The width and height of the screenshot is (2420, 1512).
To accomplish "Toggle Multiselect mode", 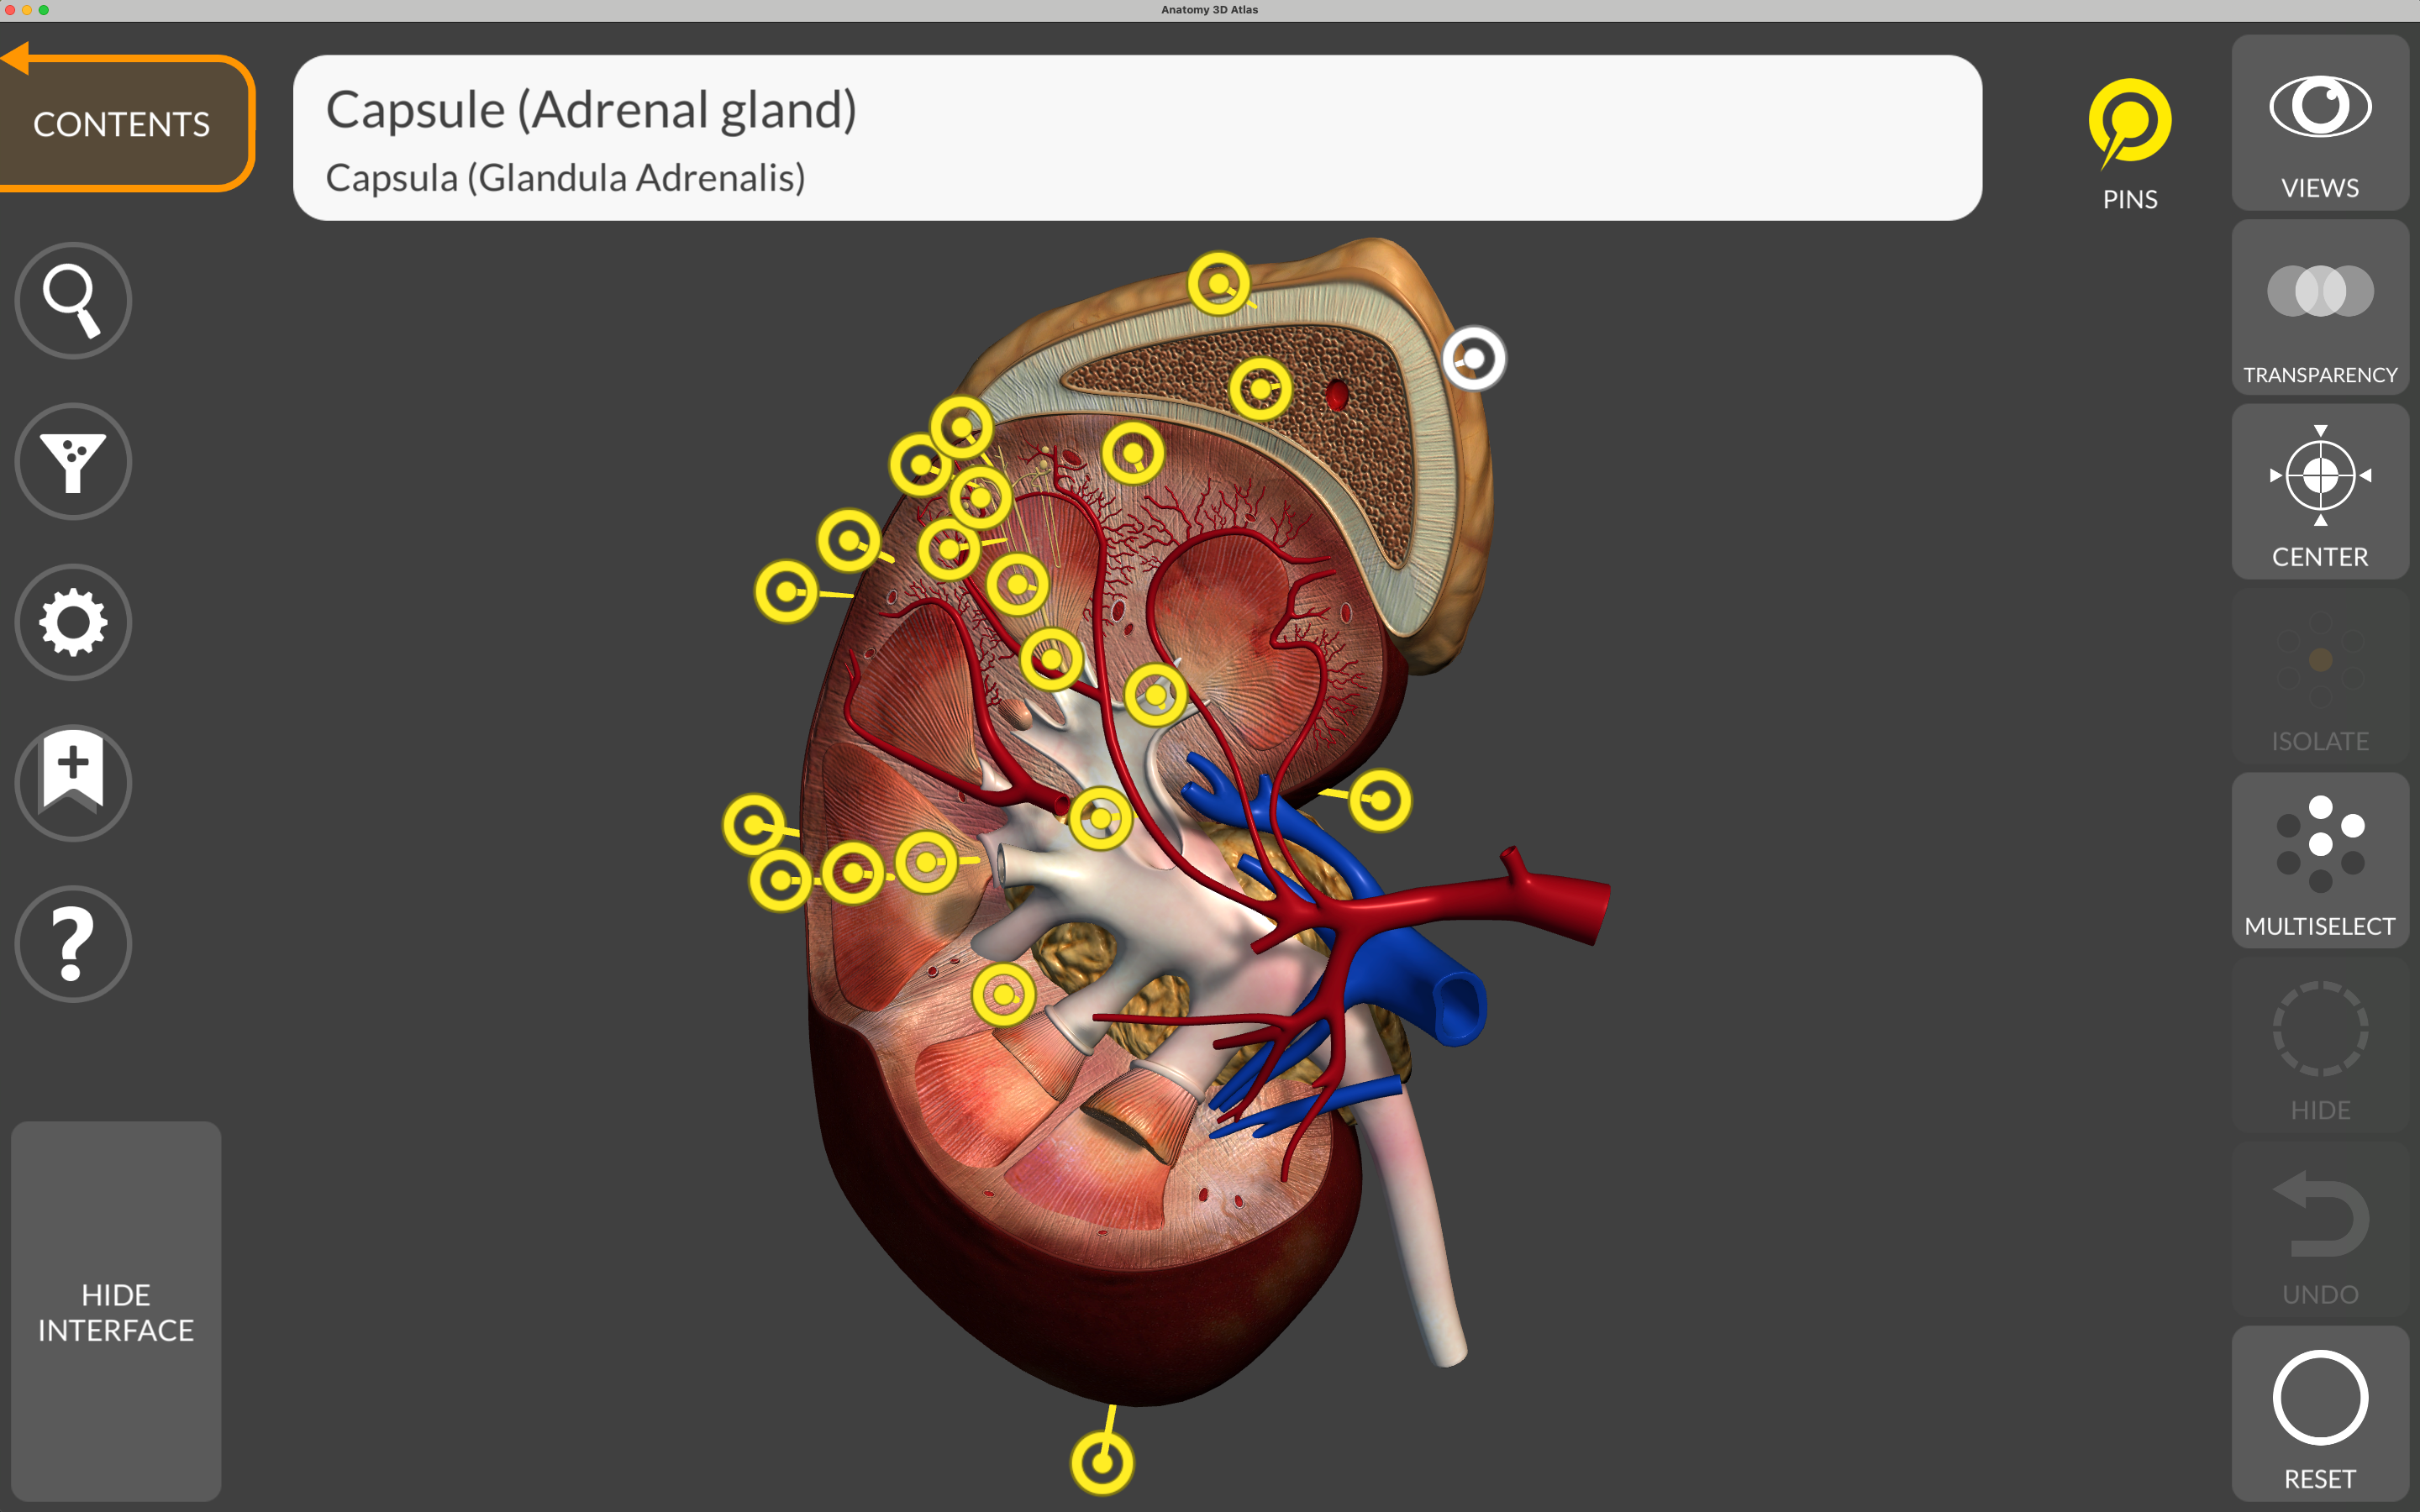I will pos(2319,861).
